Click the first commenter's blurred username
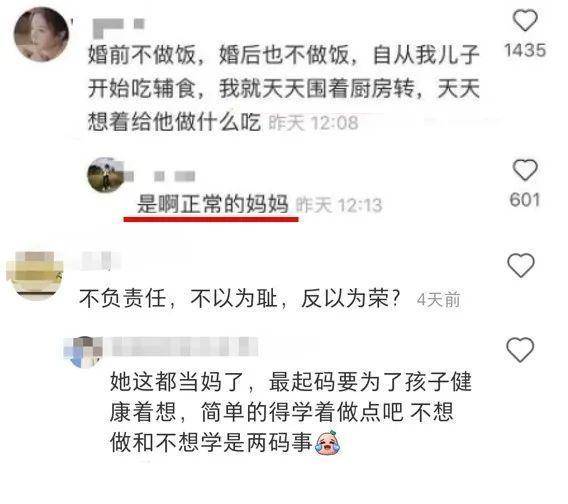 119,28
